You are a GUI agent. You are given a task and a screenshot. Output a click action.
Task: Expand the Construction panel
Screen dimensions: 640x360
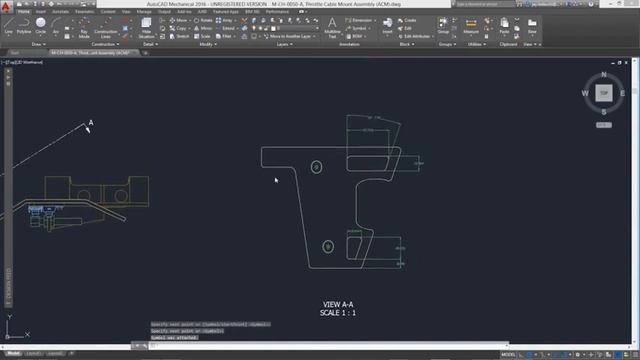pyautogui.click(x=105, y=44)
